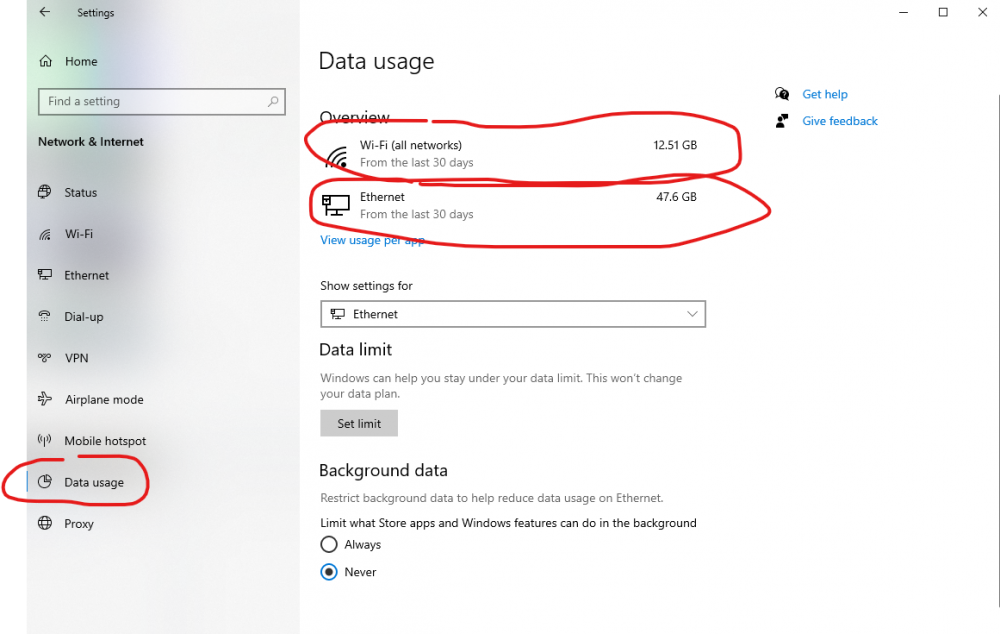Screen dimensions: 1000x634
Task: Select the Never radio button
Action: click(328, 571)
